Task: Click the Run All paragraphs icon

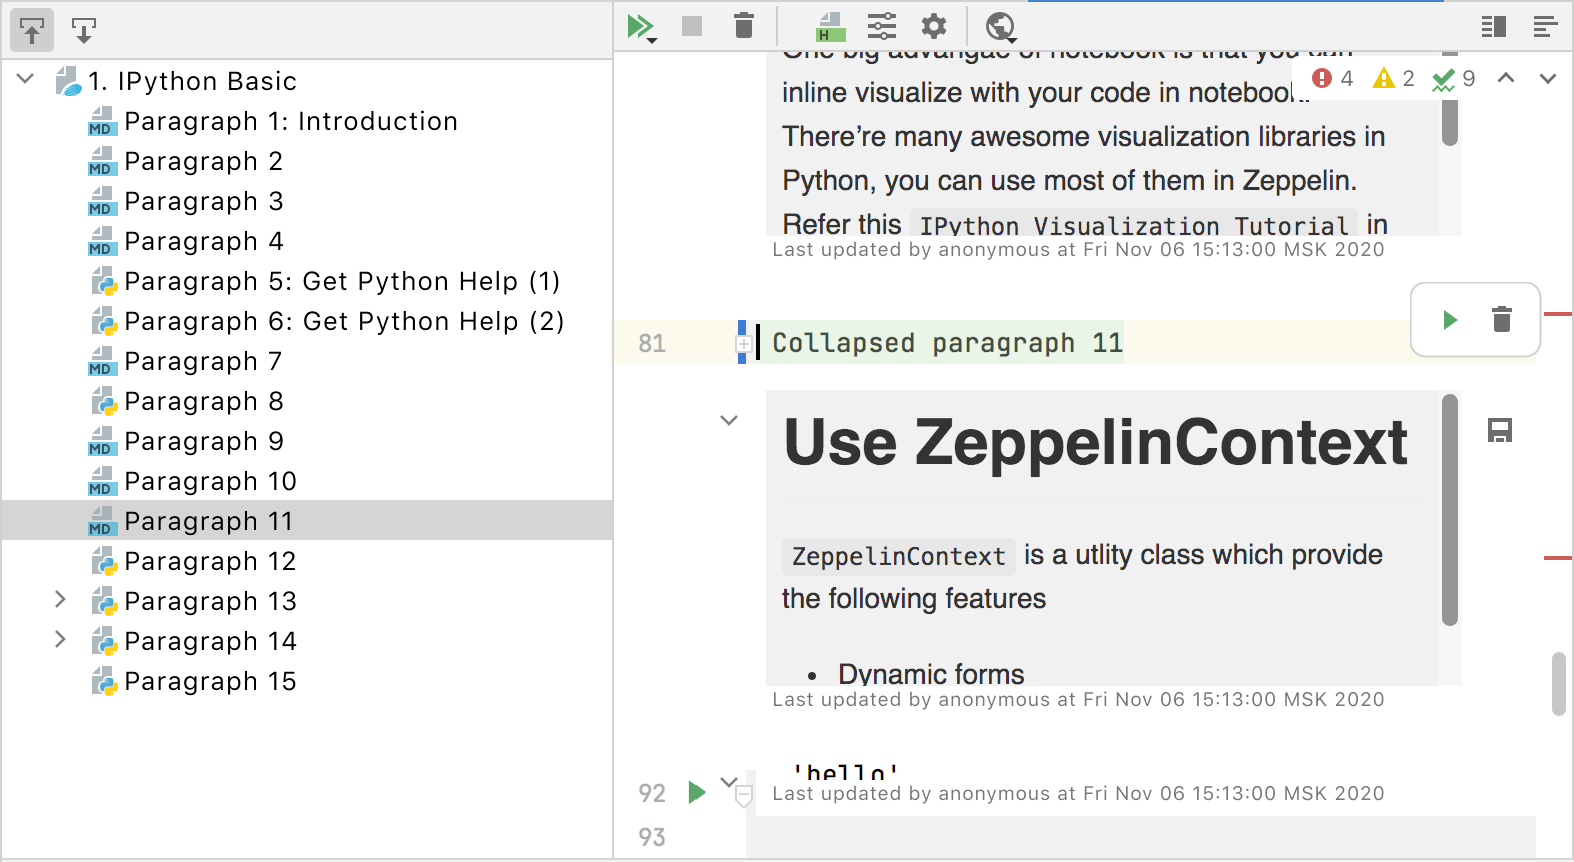Action: 641,27
